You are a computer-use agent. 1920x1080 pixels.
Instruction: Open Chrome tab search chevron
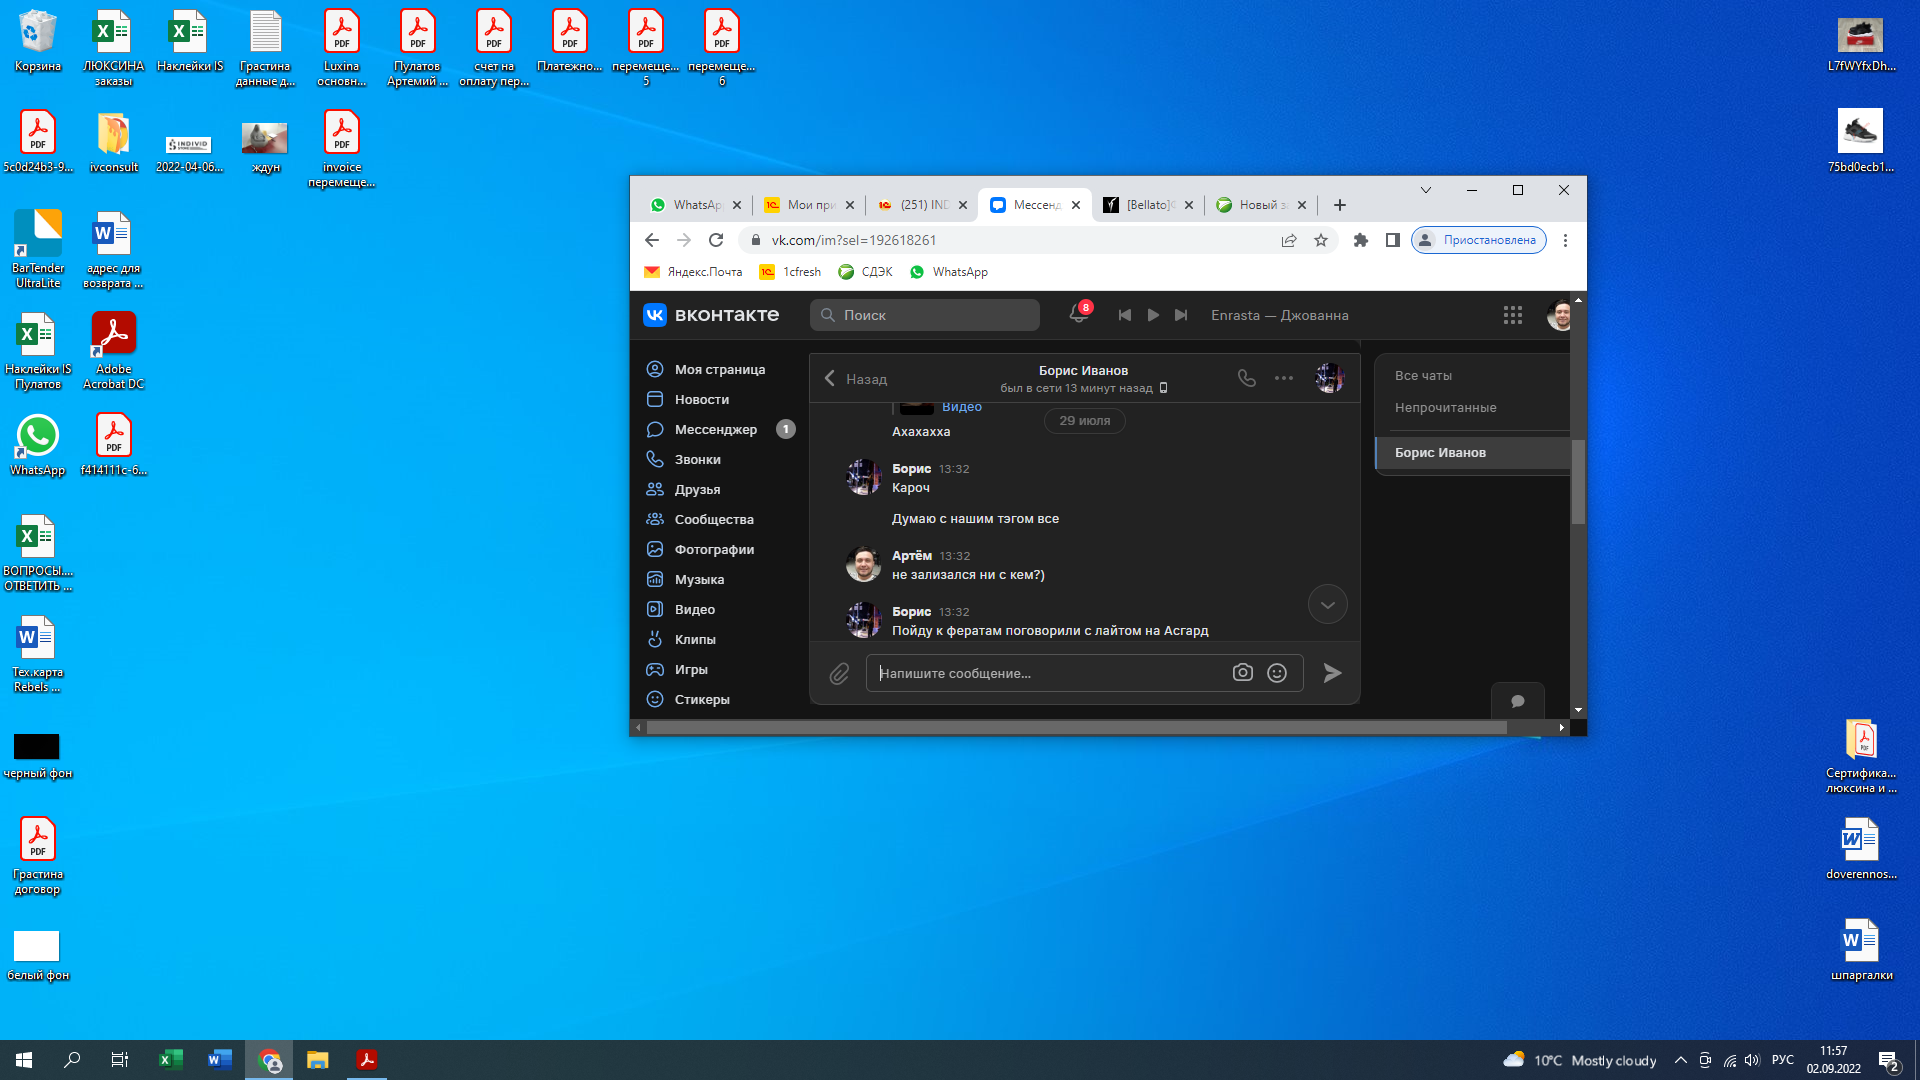(1426, 190)
